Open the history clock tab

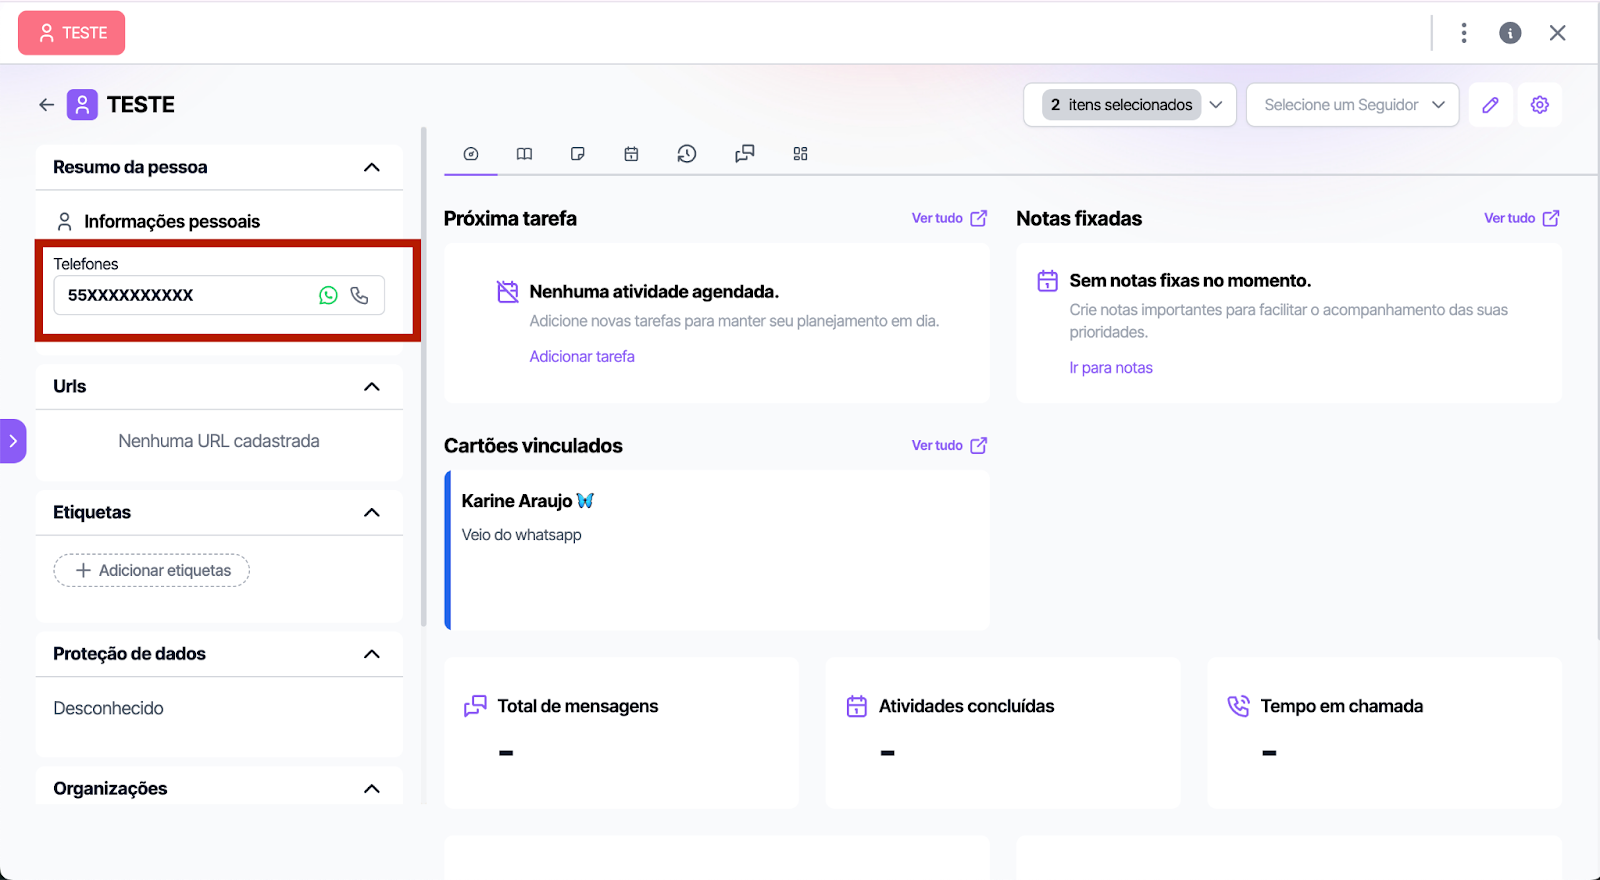click(x=686, y=154)
